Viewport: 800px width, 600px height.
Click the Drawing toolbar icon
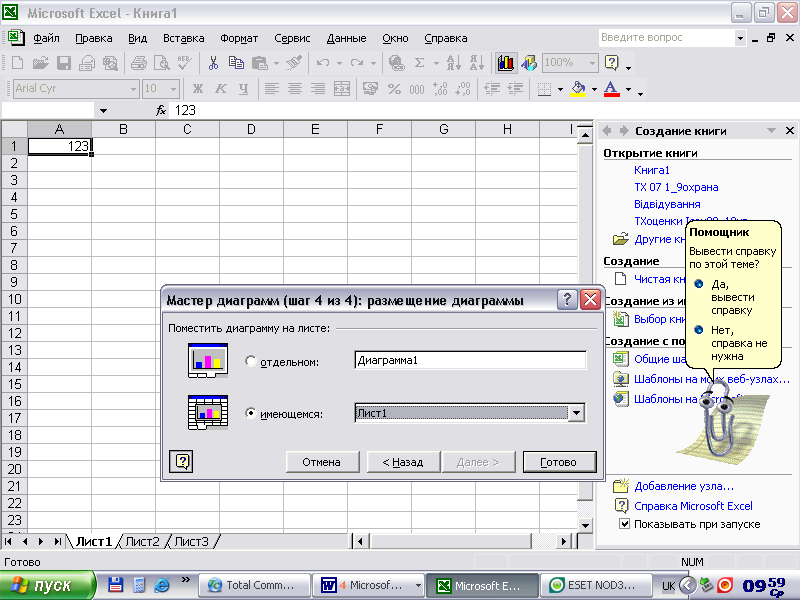click(x=529, y=63)
